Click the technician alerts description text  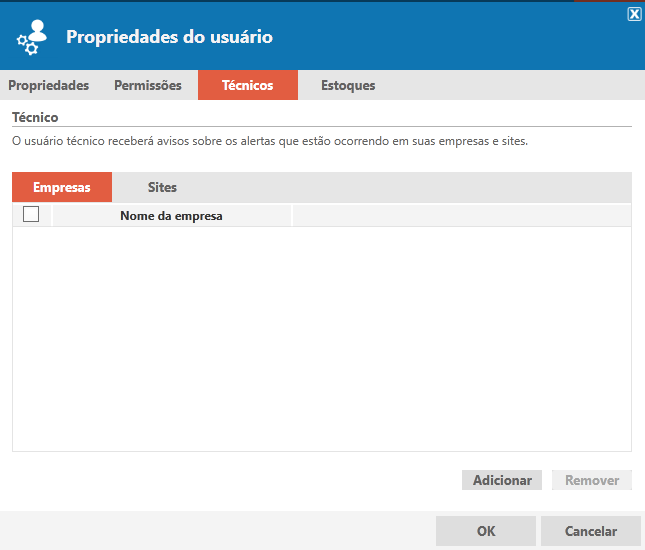269,141
